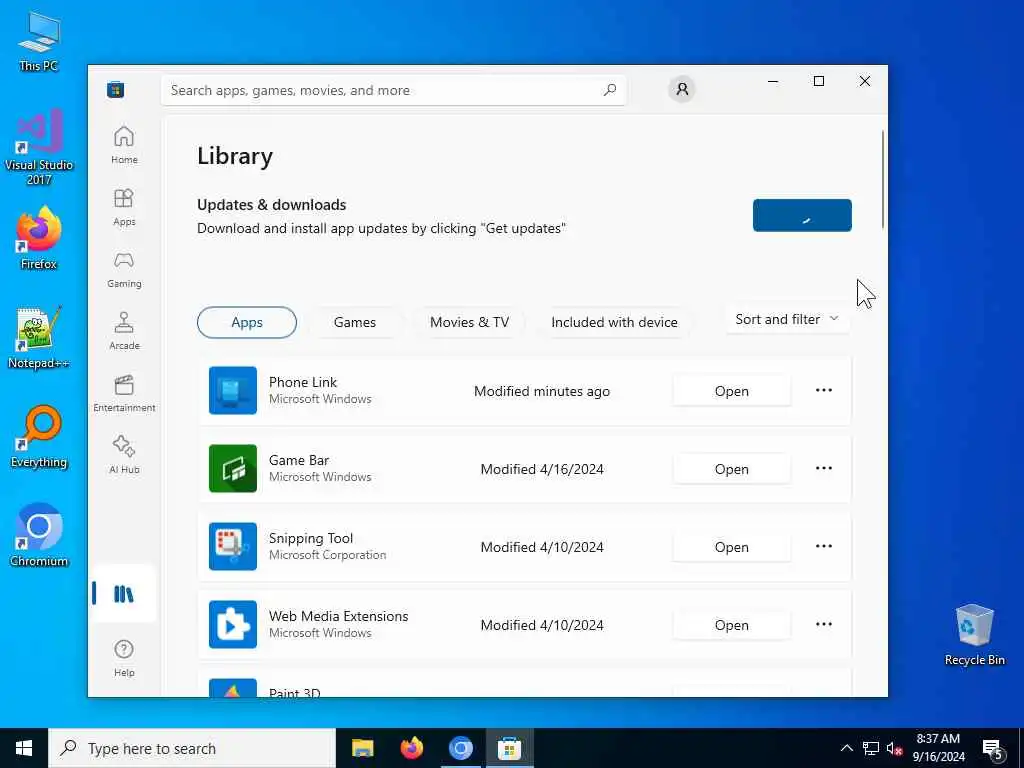
Task: Show hidden system tray icons
Action: click(846, 748)
